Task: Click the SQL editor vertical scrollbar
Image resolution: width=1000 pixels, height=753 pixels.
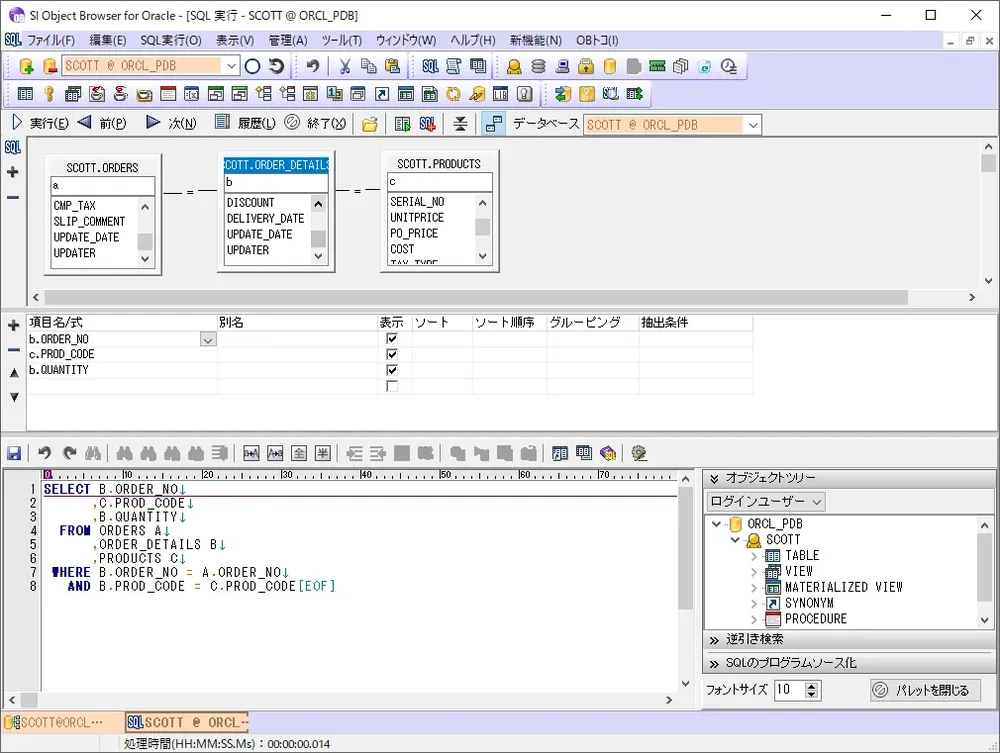Action: click(x=686, y=548)
